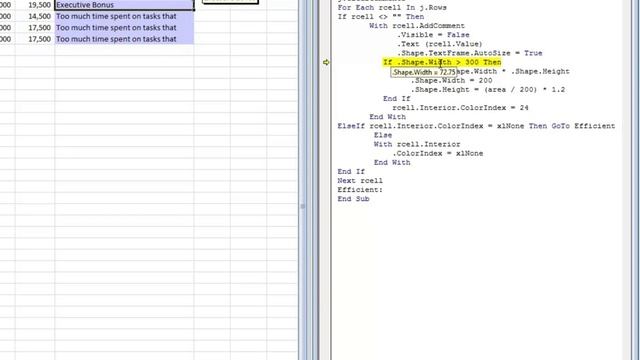Click the '.Shape.Width = 200' code line
Image resolution: width=640 pixels, height=360 pixels.
coord(451,80)
